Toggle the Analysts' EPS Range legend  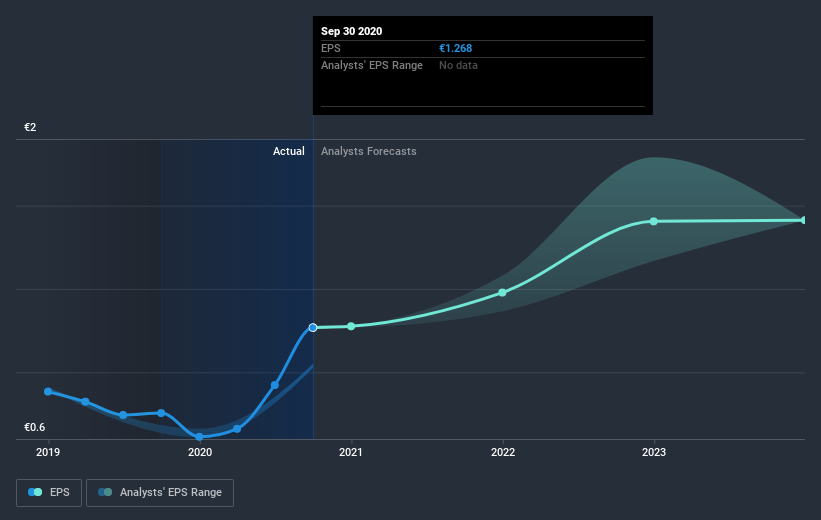tap(160, 492)
